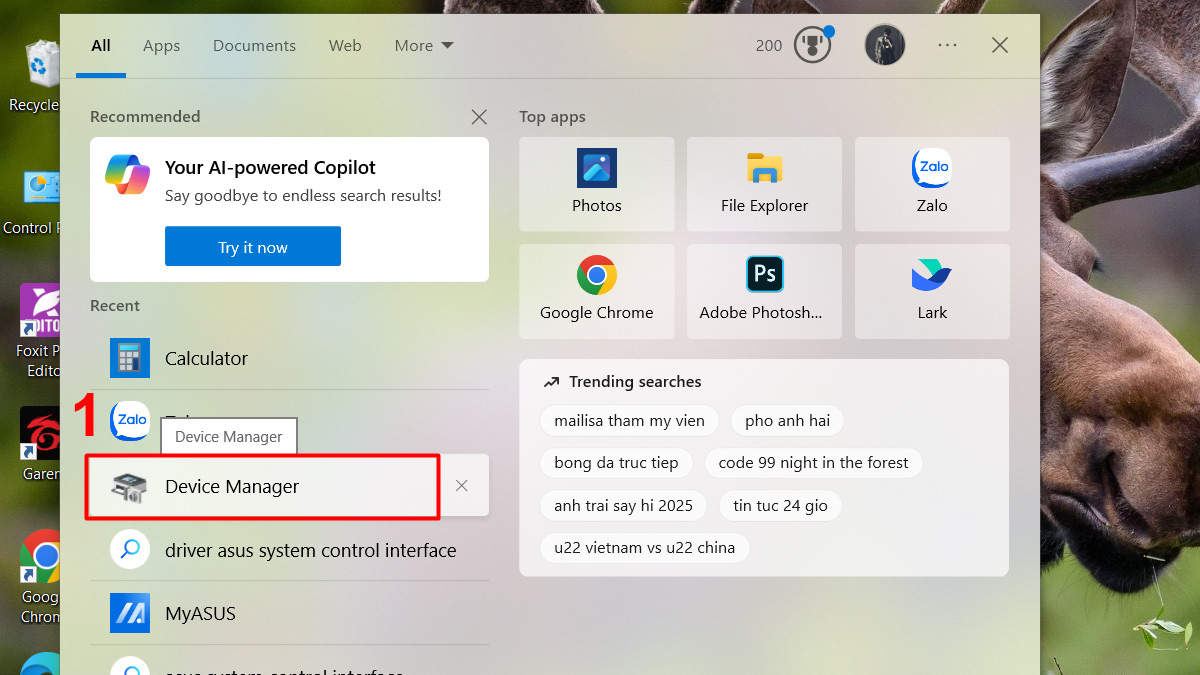The image size is (1200, 675).
Task: Switch to the Documents tab
Action: (254, 46)
